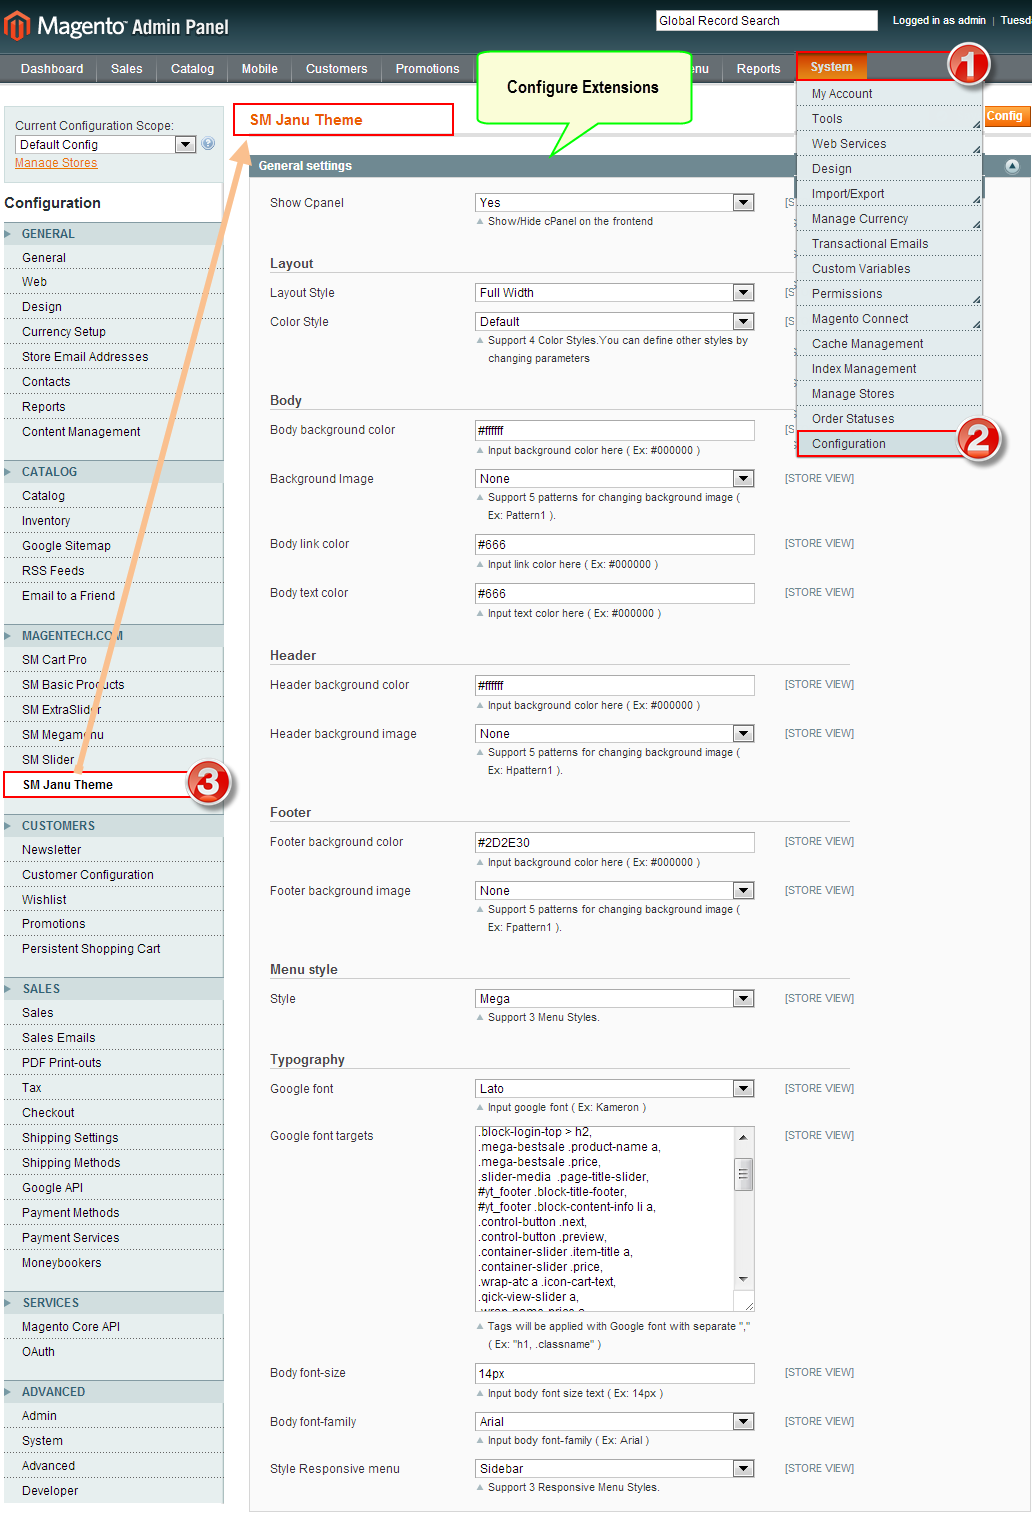Viewport: 1032px width, 1513px height.
Task: Collapse the SALES sidebar section header
Action: [113, 989]
